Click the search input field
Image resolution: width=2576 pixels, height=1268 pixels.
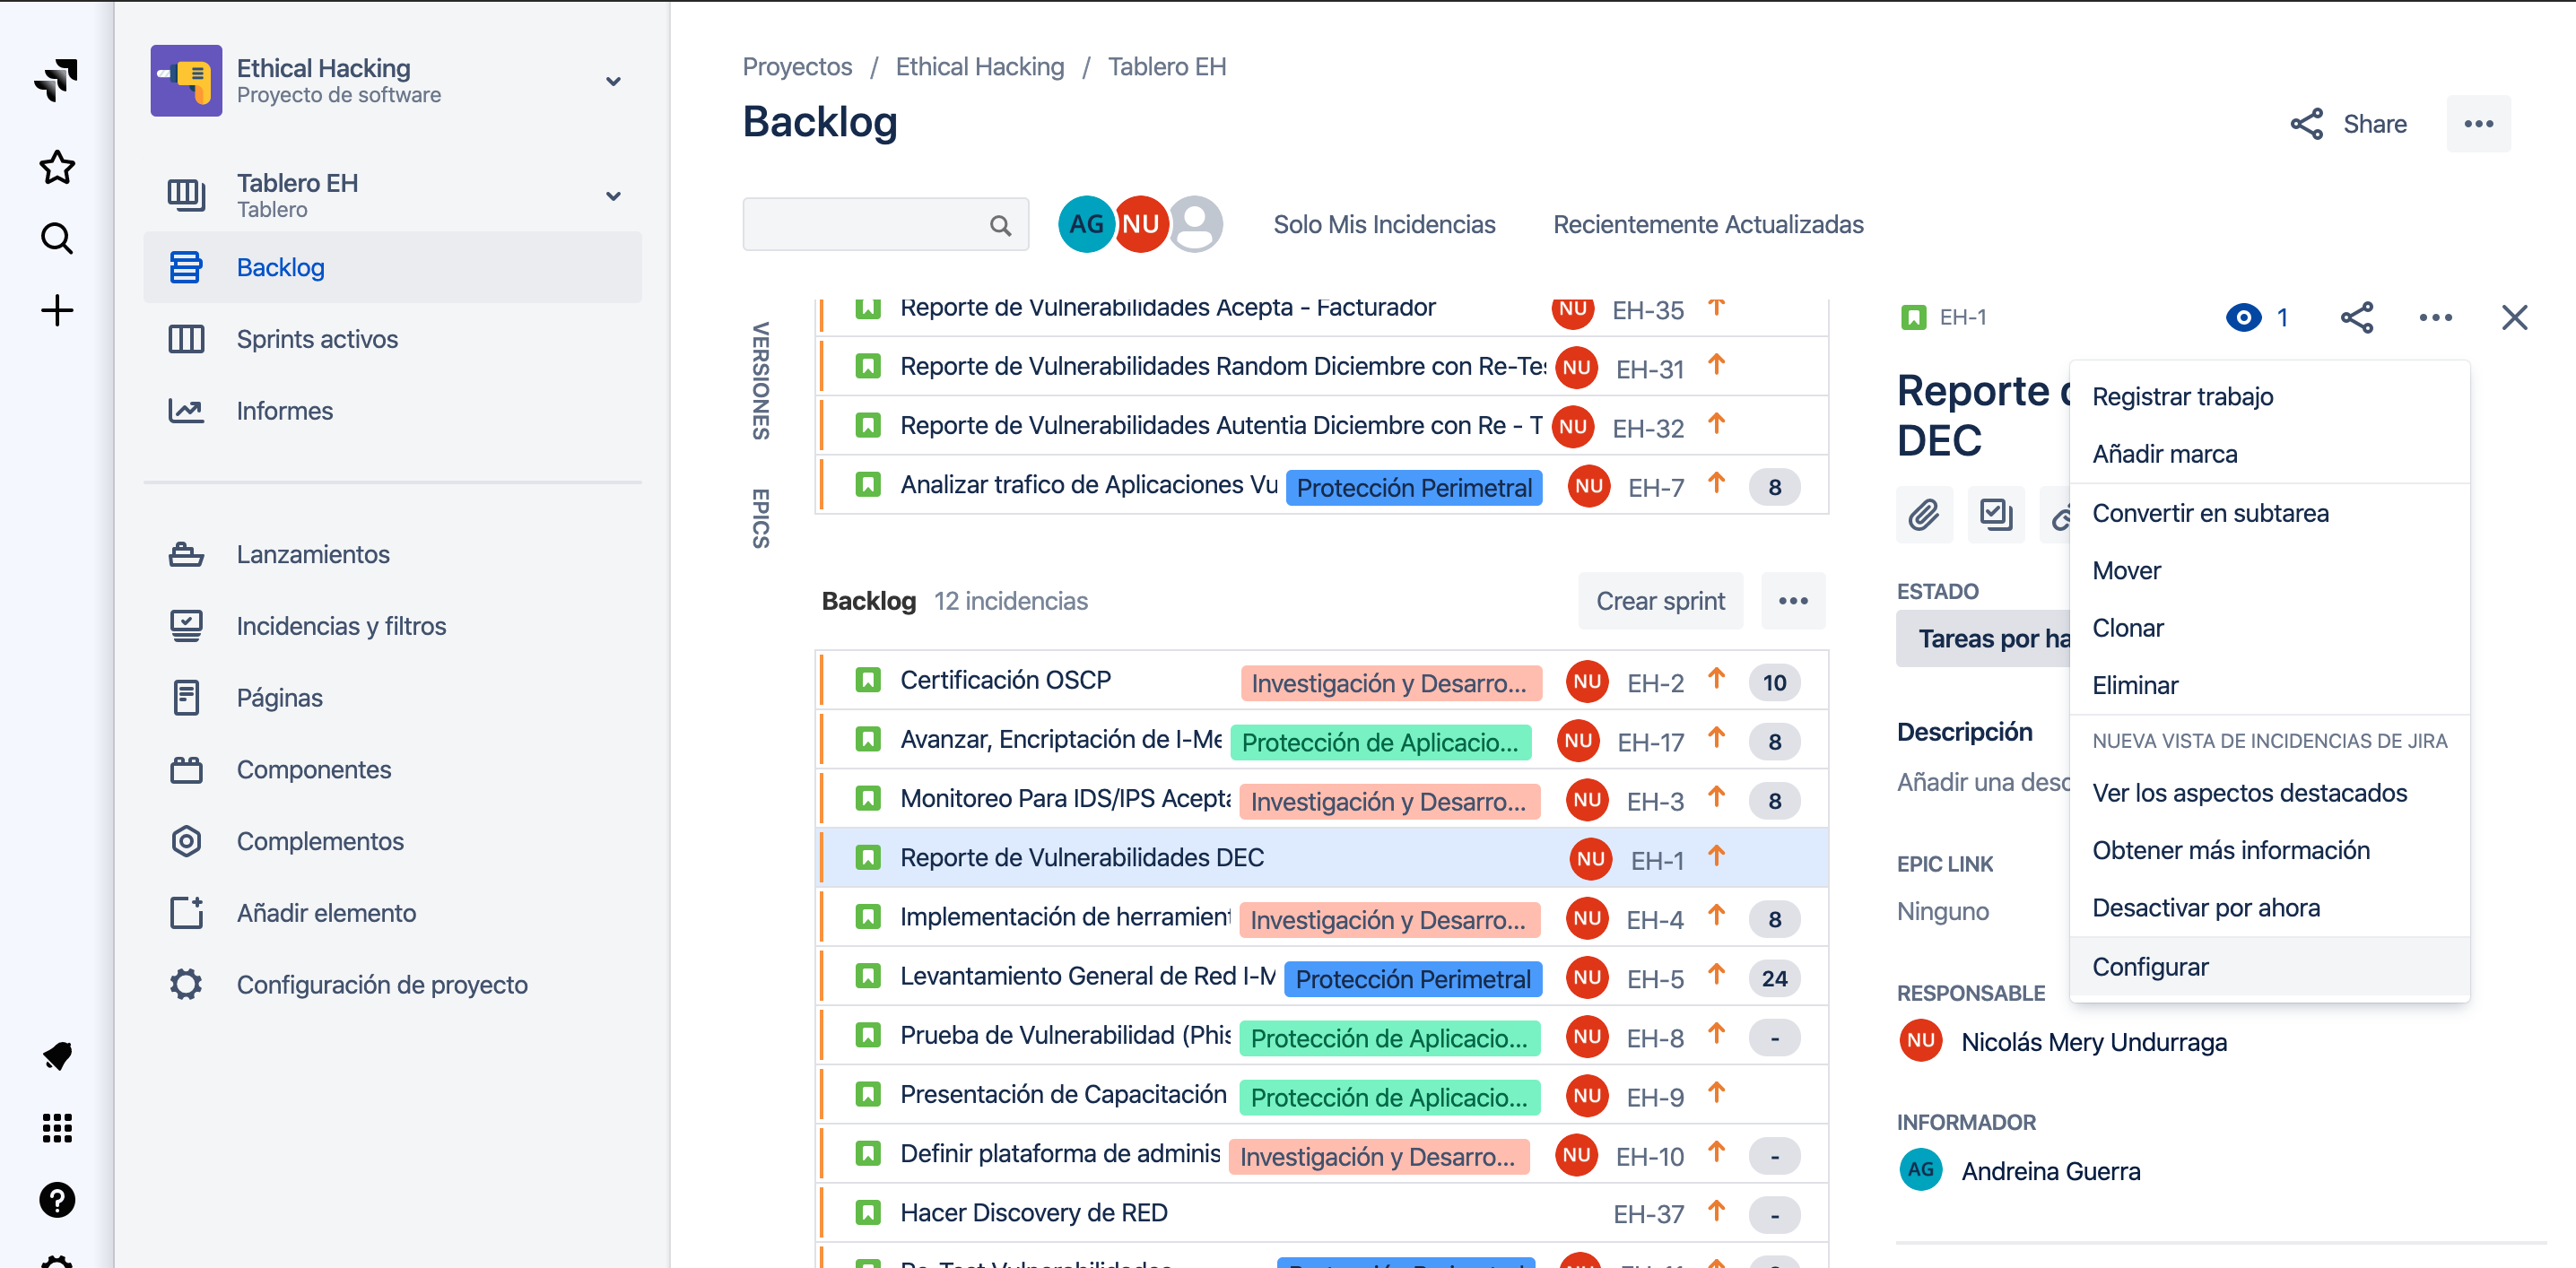click(881, 225)
